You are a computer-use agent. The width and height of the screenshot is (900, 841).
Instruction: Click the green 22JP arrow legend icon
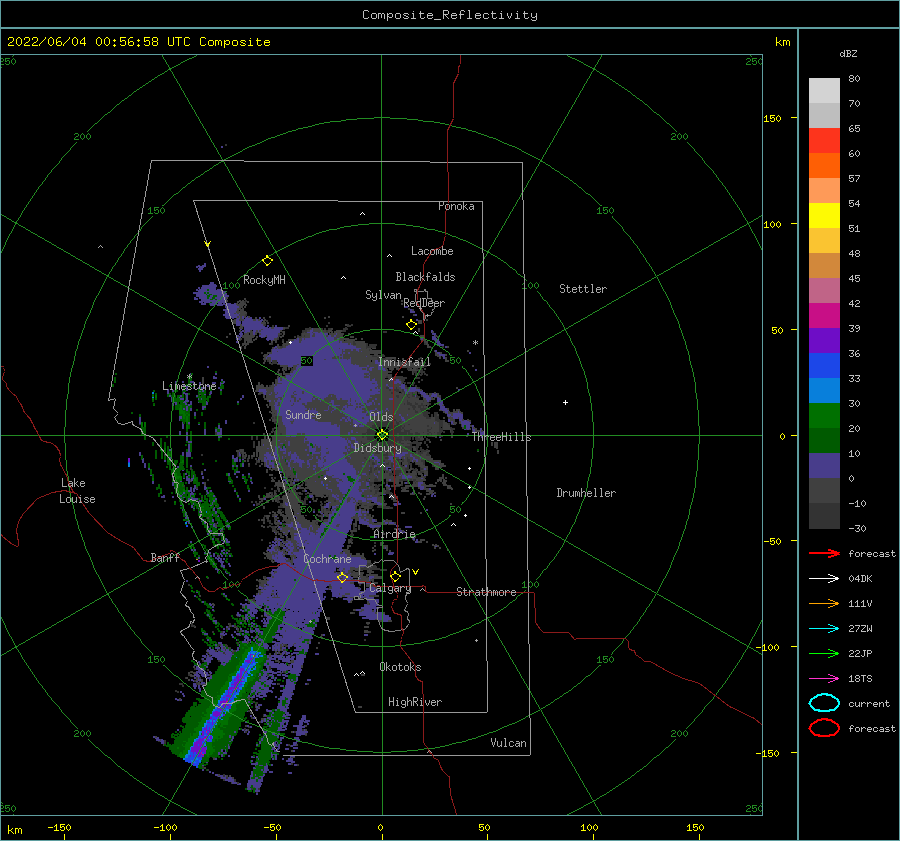pyautogui.click(x=824, y=653)
